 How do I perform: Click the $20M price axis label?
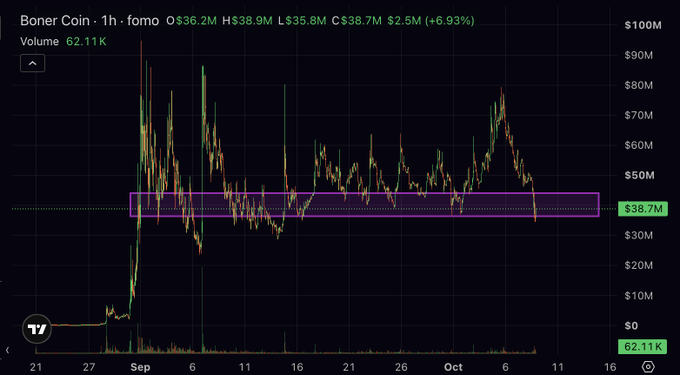[639, 265]
